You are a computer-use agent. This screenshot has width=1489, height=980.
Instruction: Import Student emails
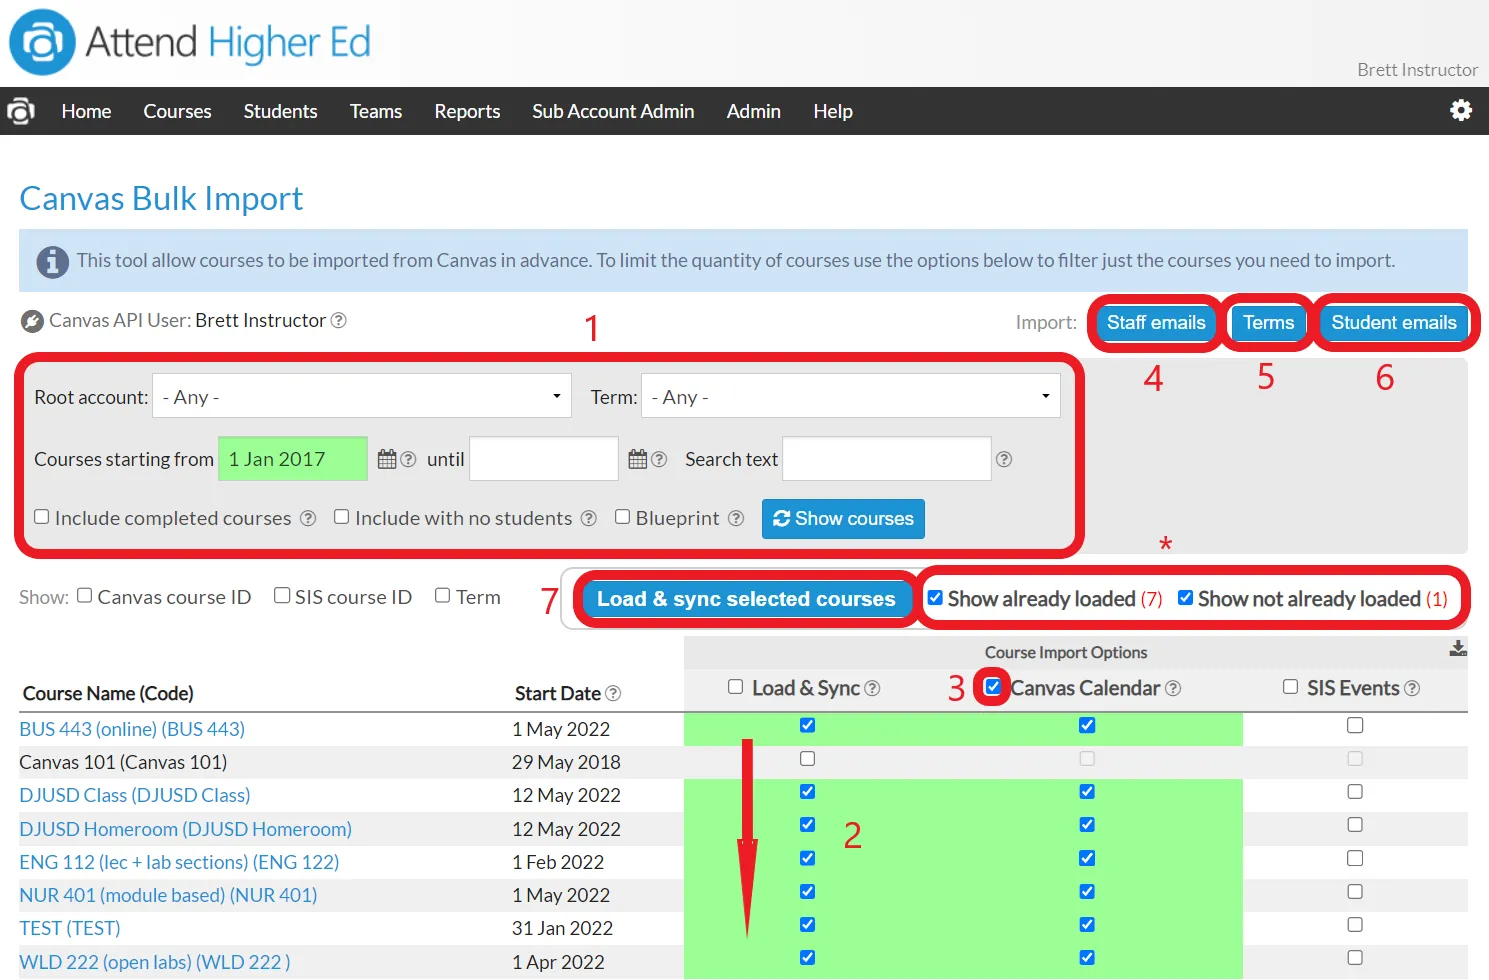[1394, 322]
